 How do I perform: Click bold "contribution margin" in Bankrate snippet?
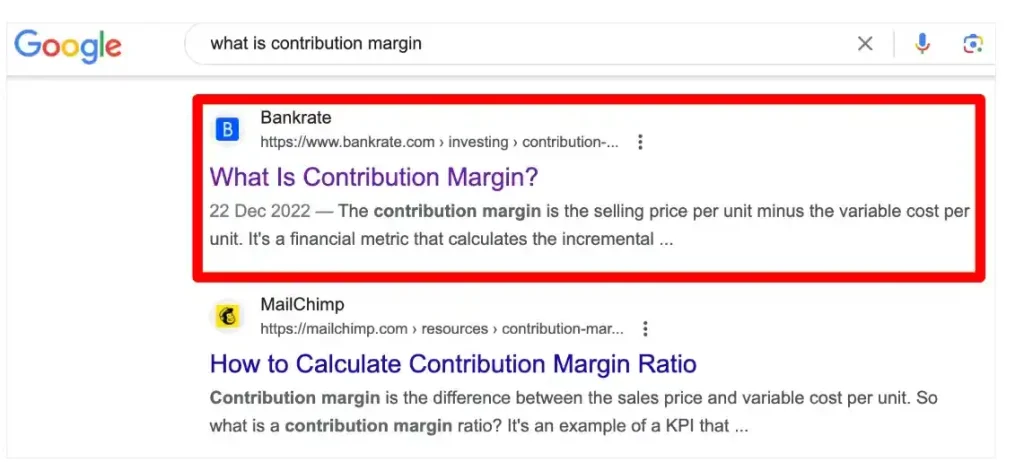pos(457,211)
